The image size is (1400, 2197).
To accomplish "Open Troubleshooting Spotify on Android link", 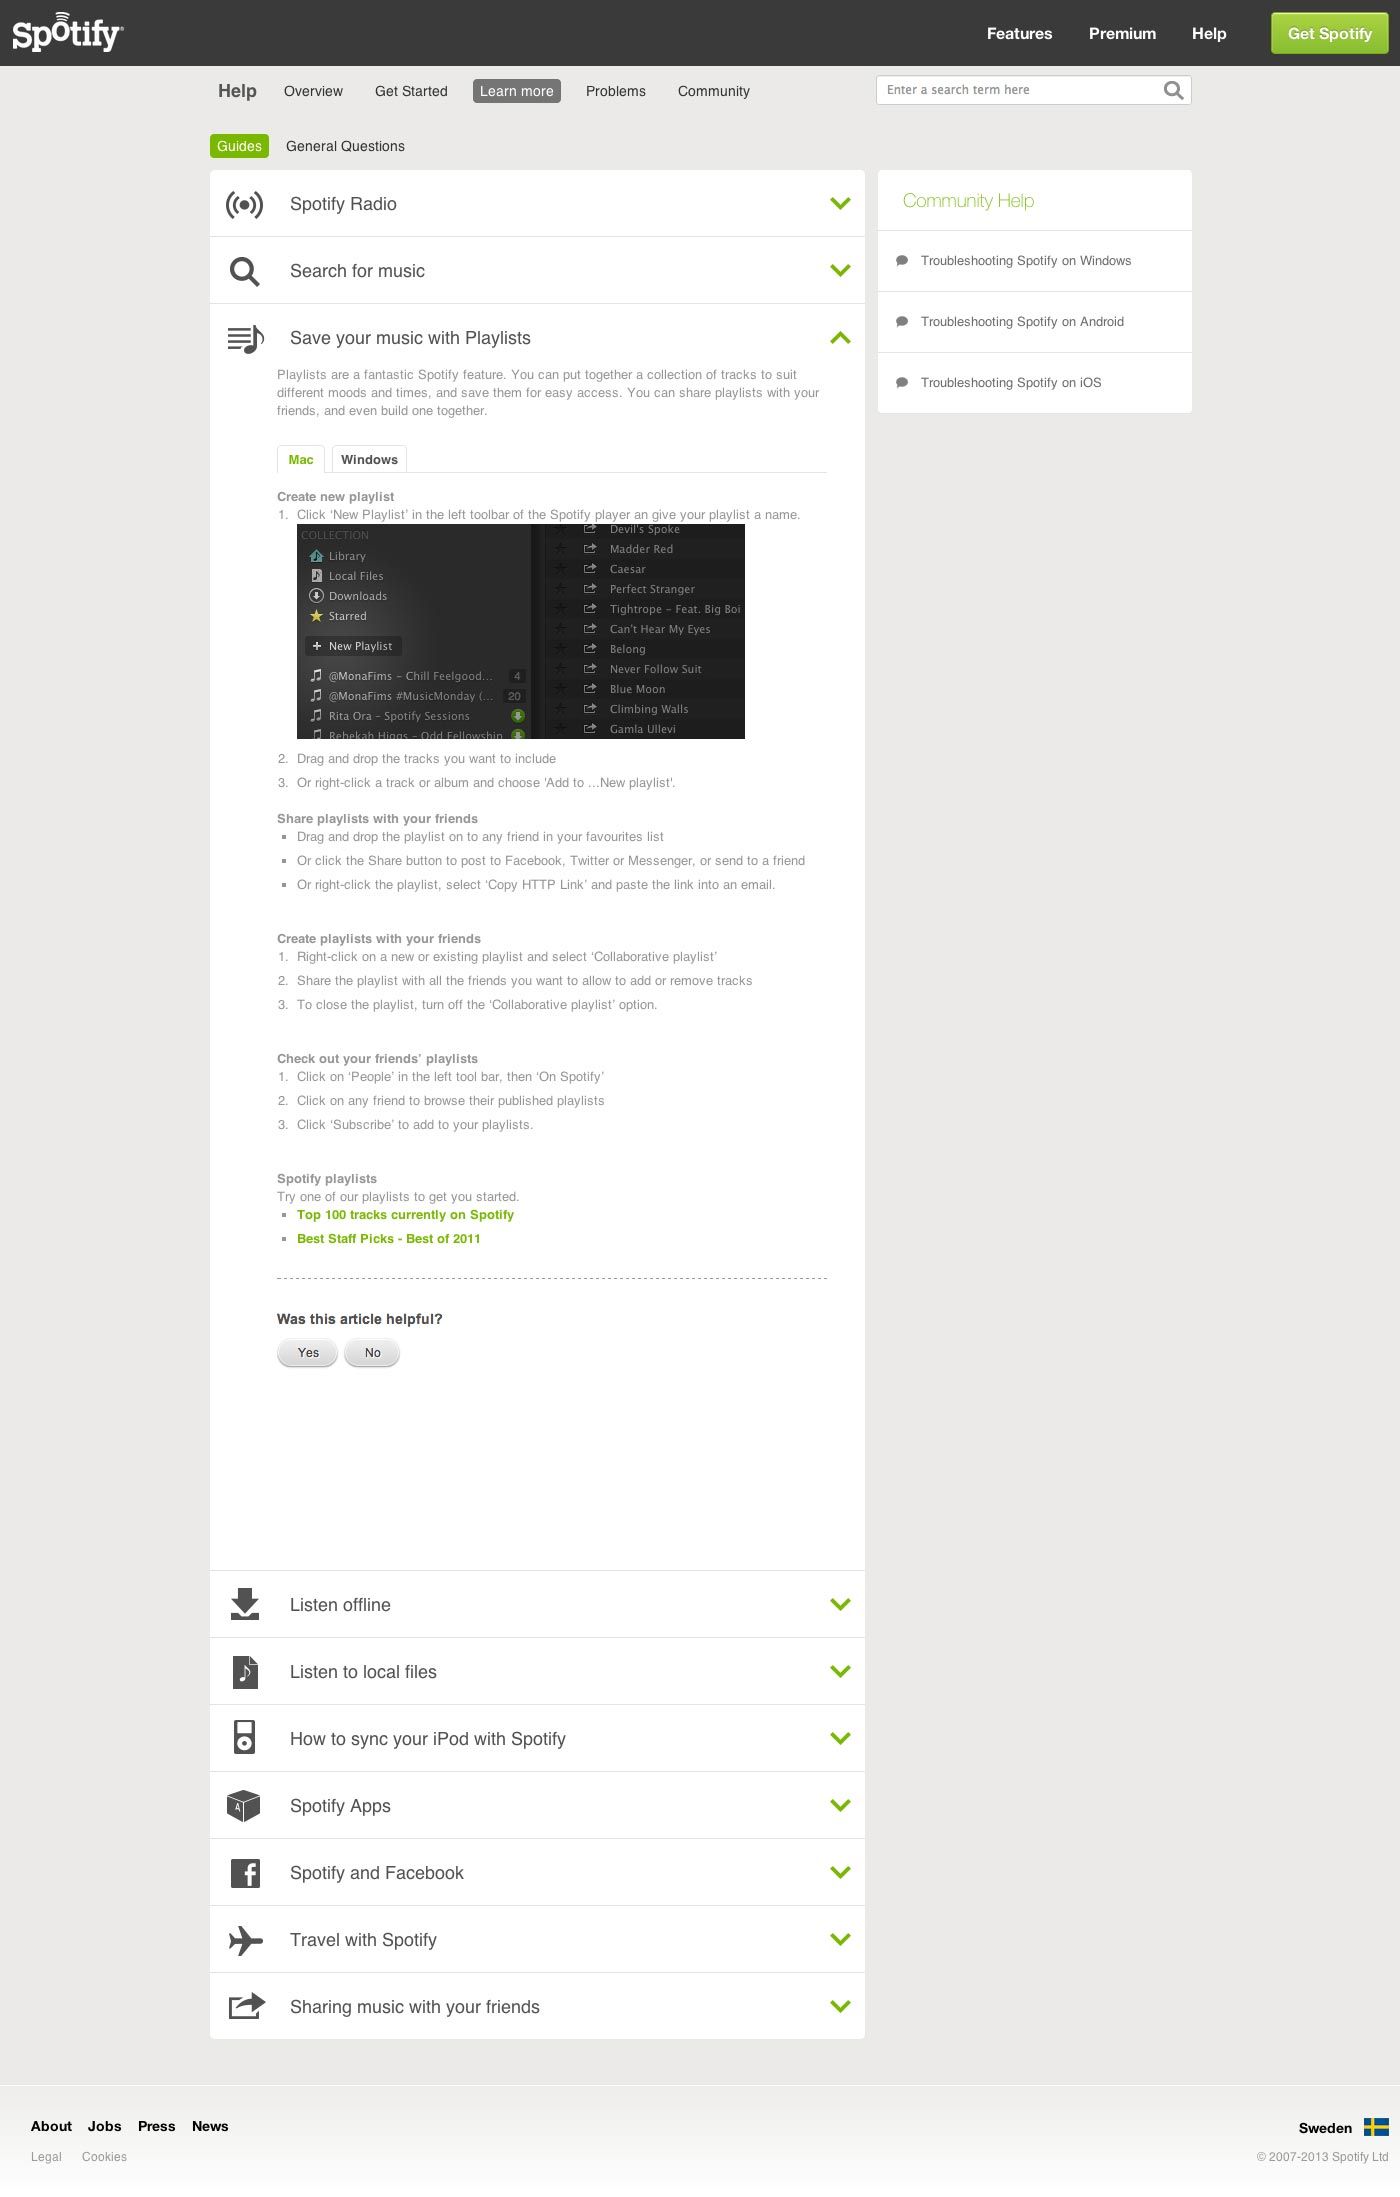I will [x=1022, y=322].
